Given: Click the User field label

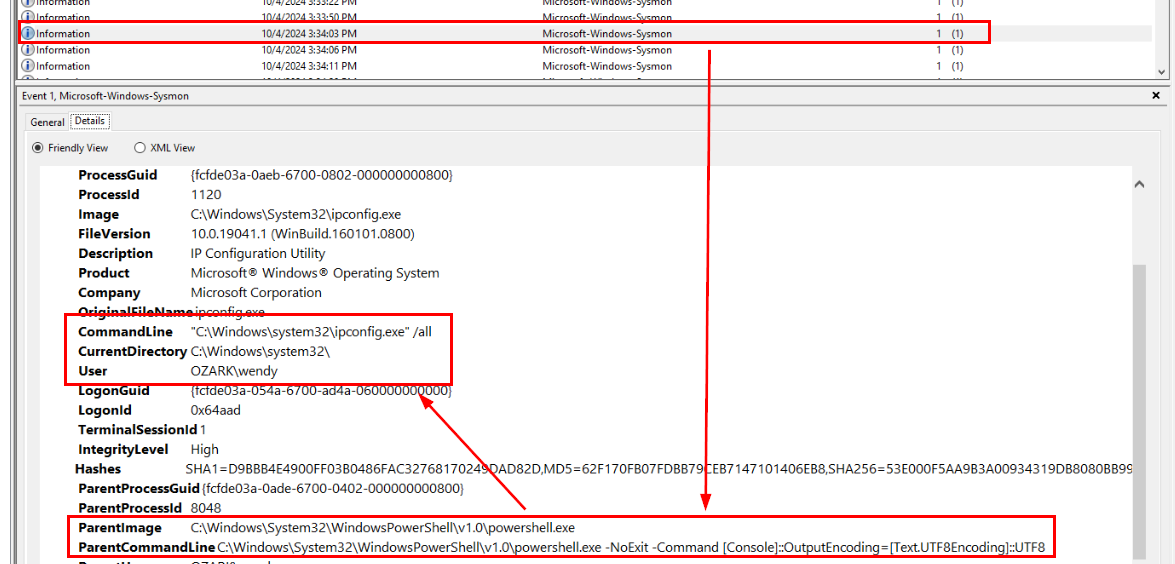Looking at the screenshot, I should point(92,371).
